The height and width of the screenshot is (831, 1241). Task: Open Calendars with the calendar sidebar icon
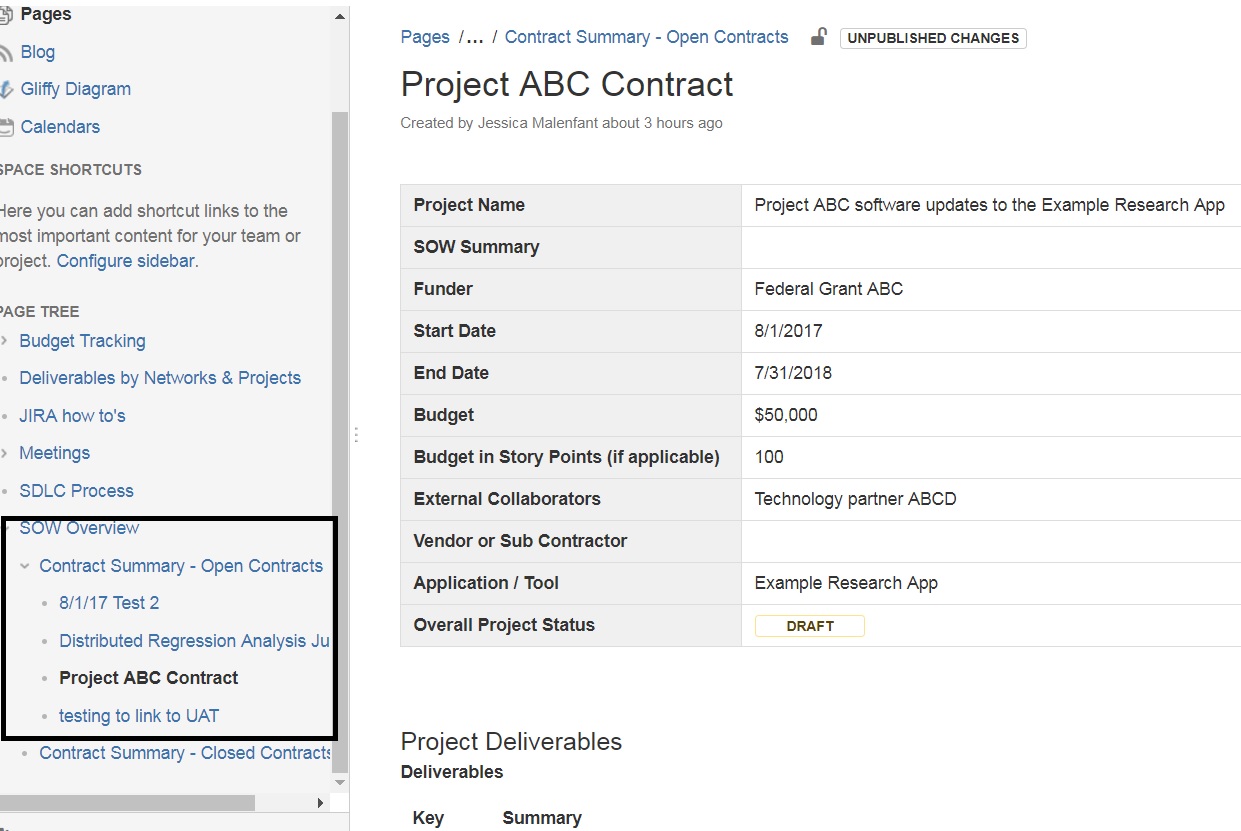pos(10,126)
